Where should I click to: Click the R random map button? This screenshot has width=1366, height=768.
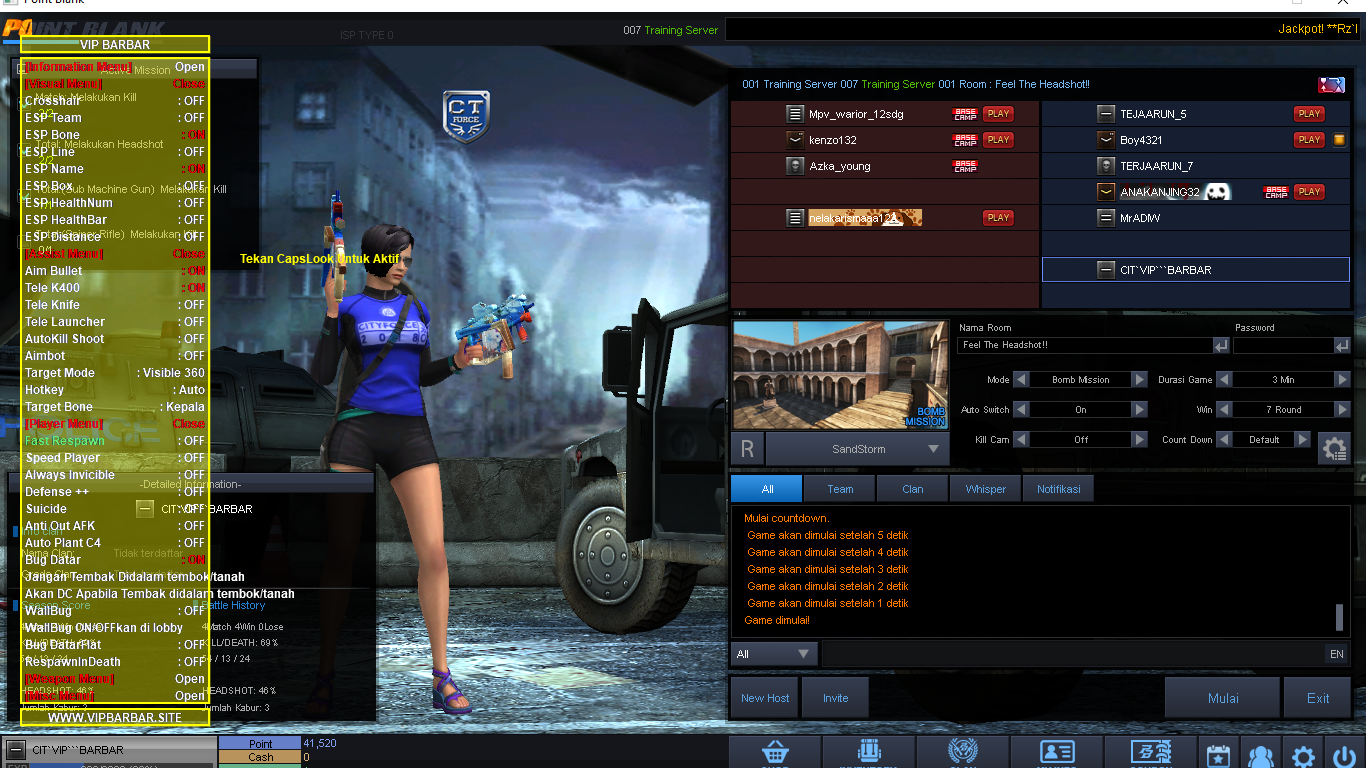747,449
